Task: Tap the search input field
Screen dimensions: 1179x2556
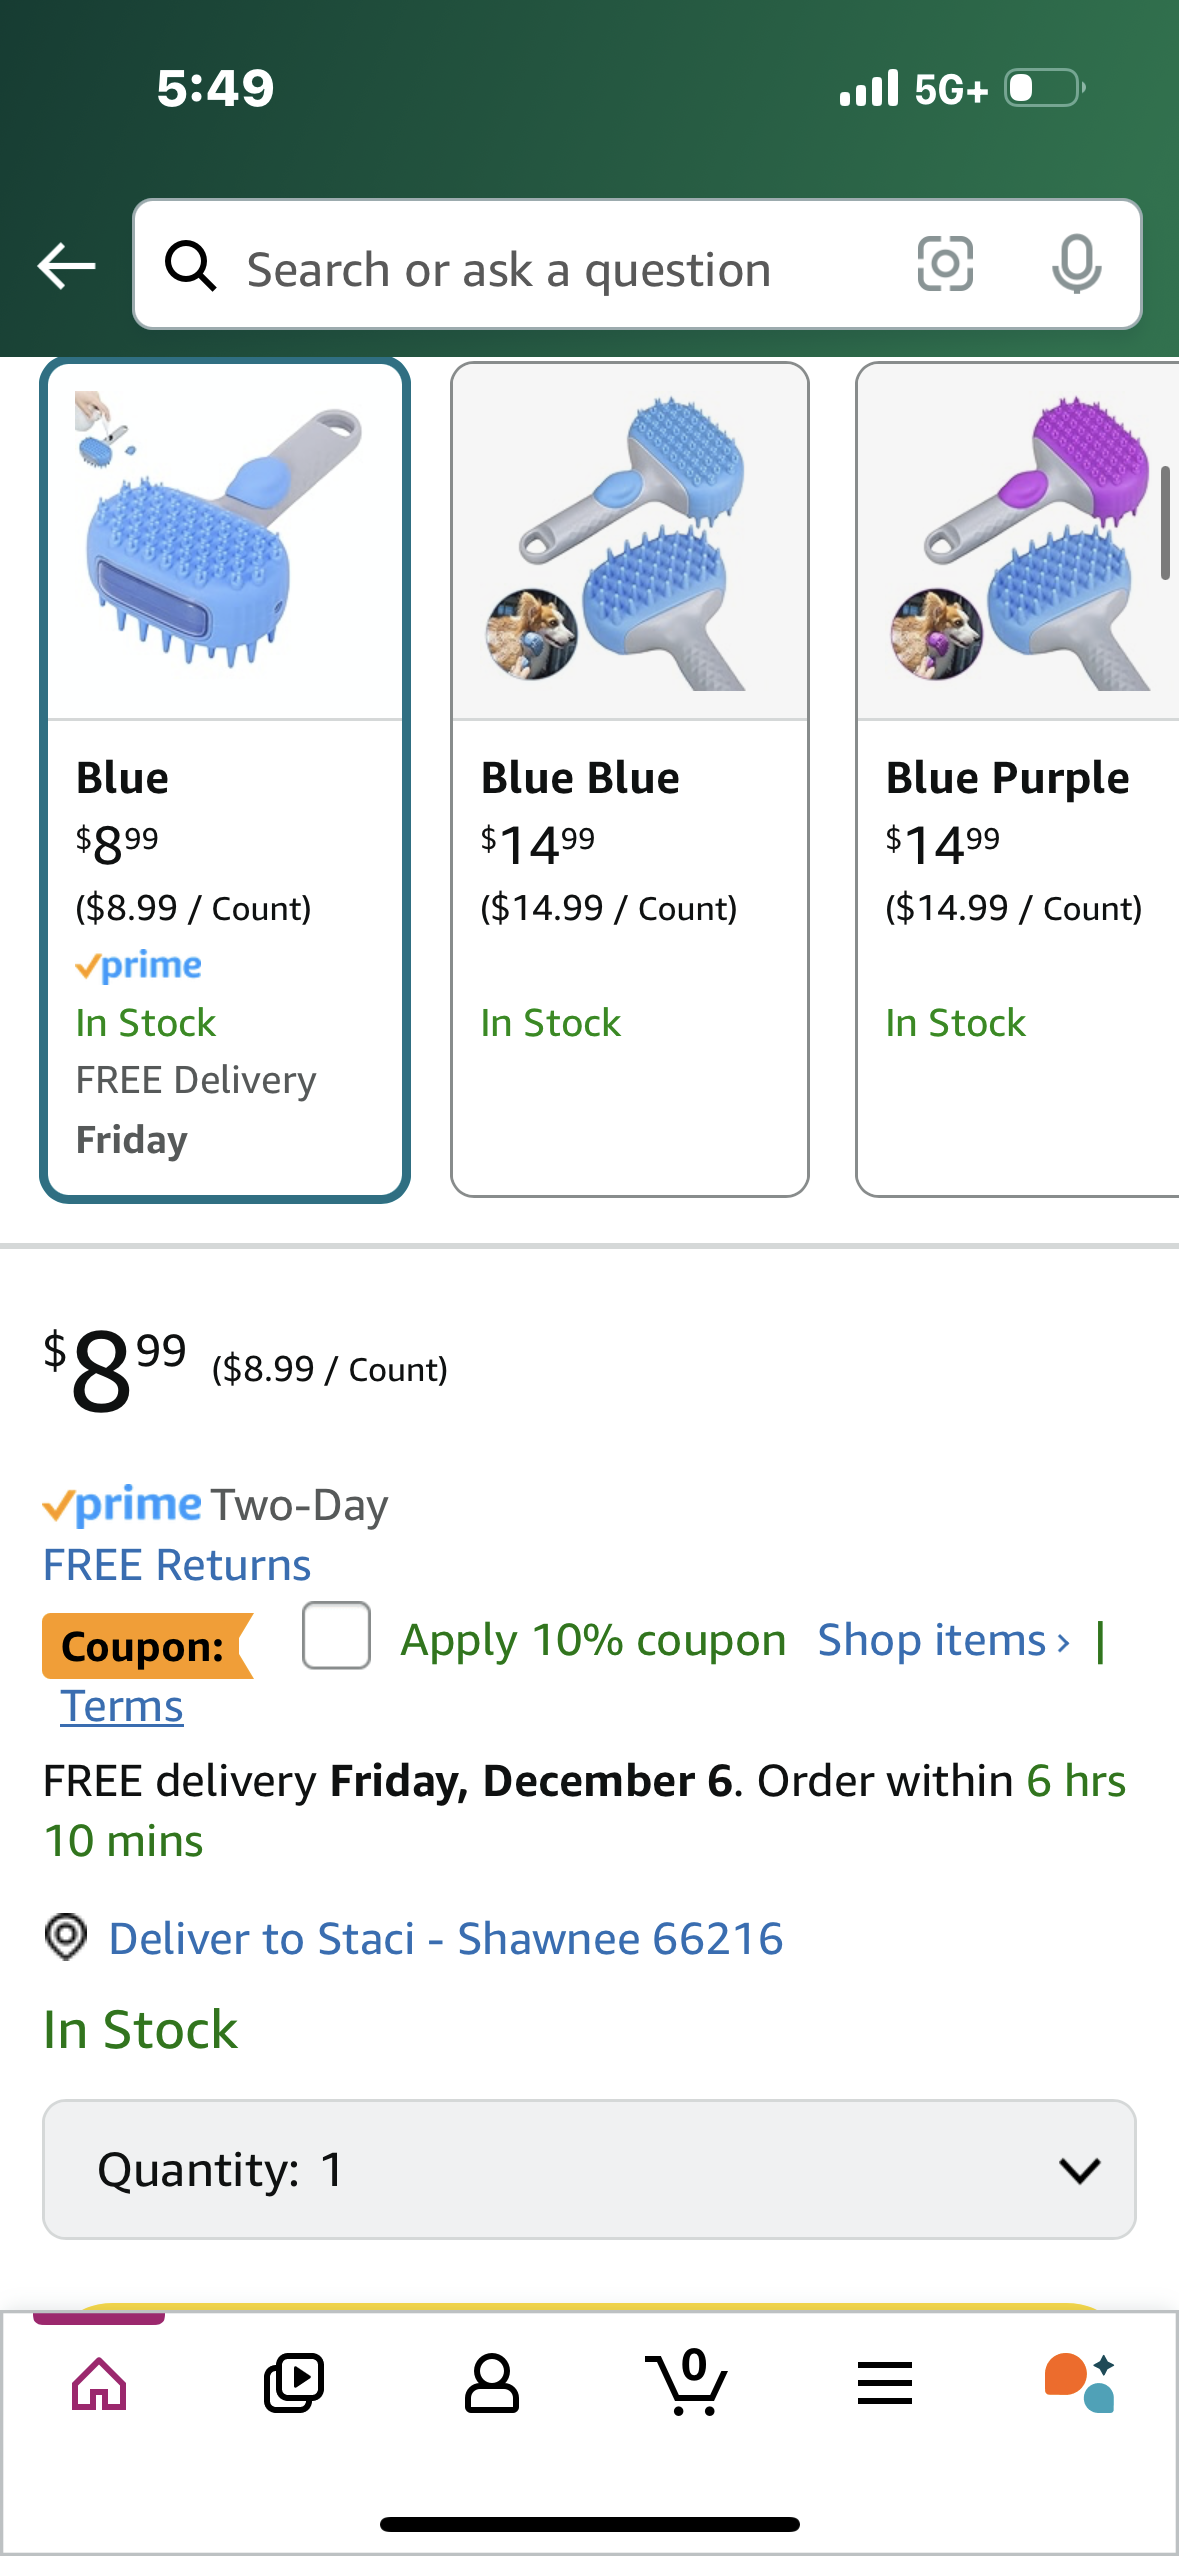Action: coord(560,268)
